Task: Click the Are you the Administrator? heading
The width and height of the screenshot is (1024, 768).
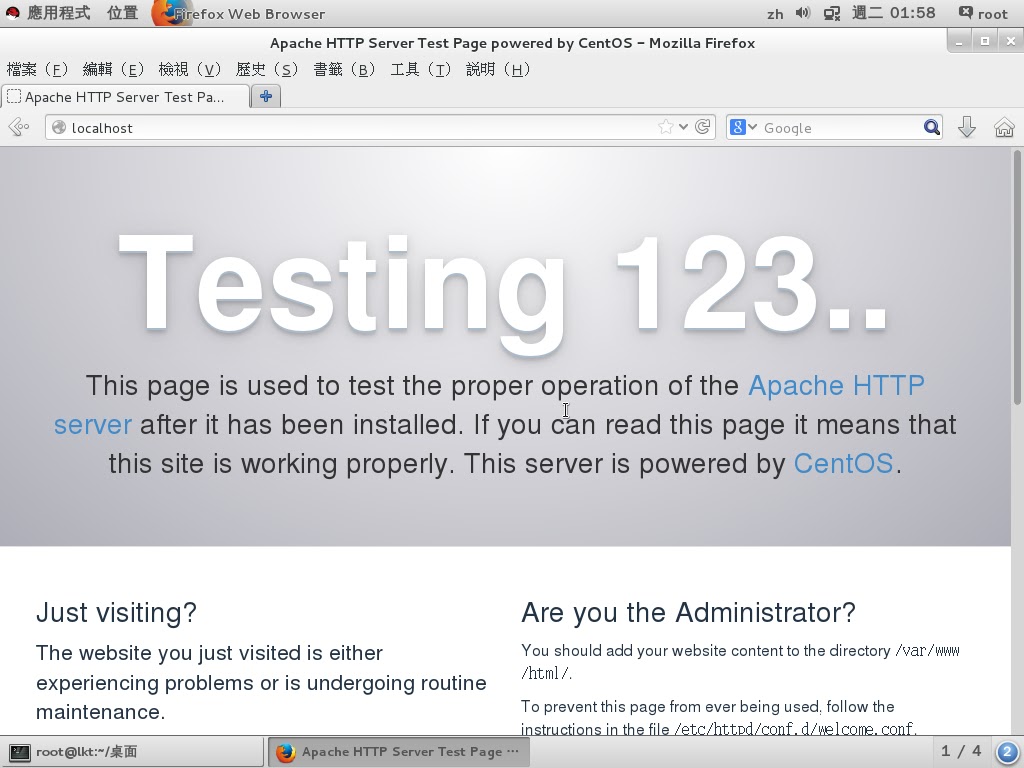Action: coord(688,612)
